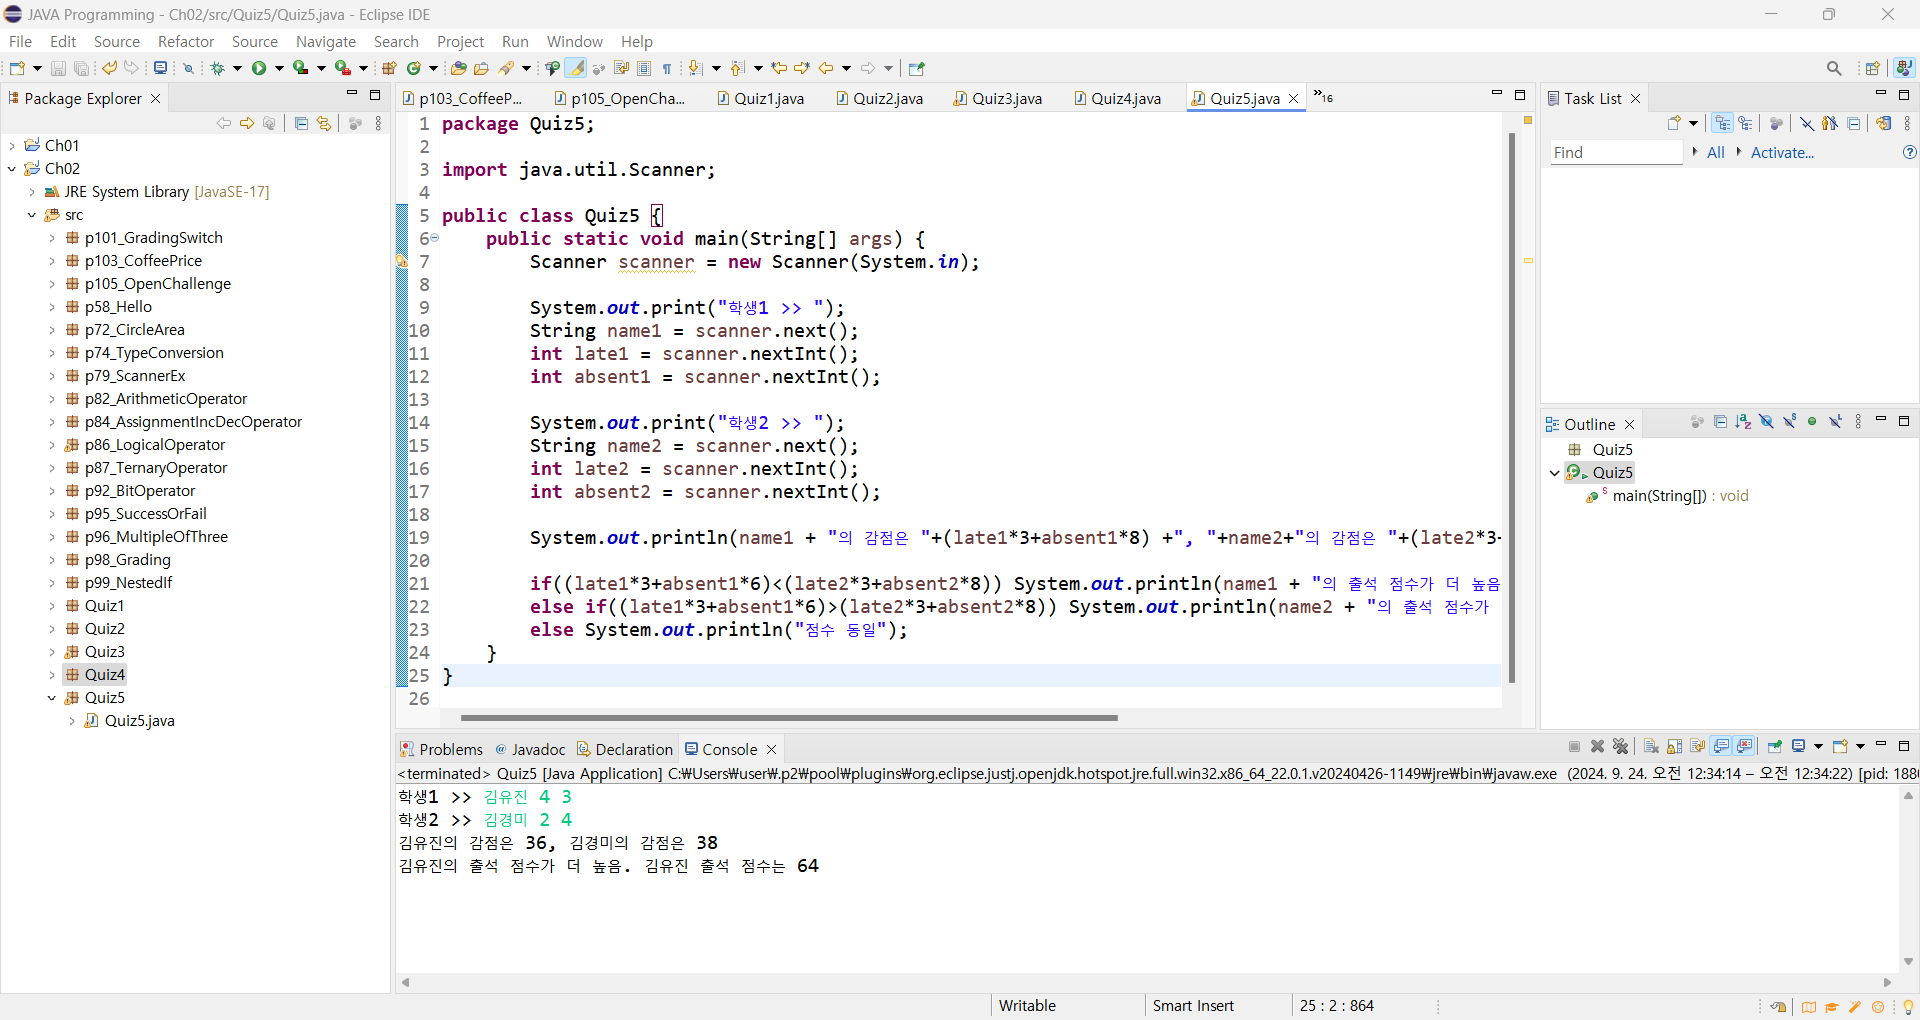The image size is (1920, 1020).
Task: Click Clear Console icon
Action: 1651,746
